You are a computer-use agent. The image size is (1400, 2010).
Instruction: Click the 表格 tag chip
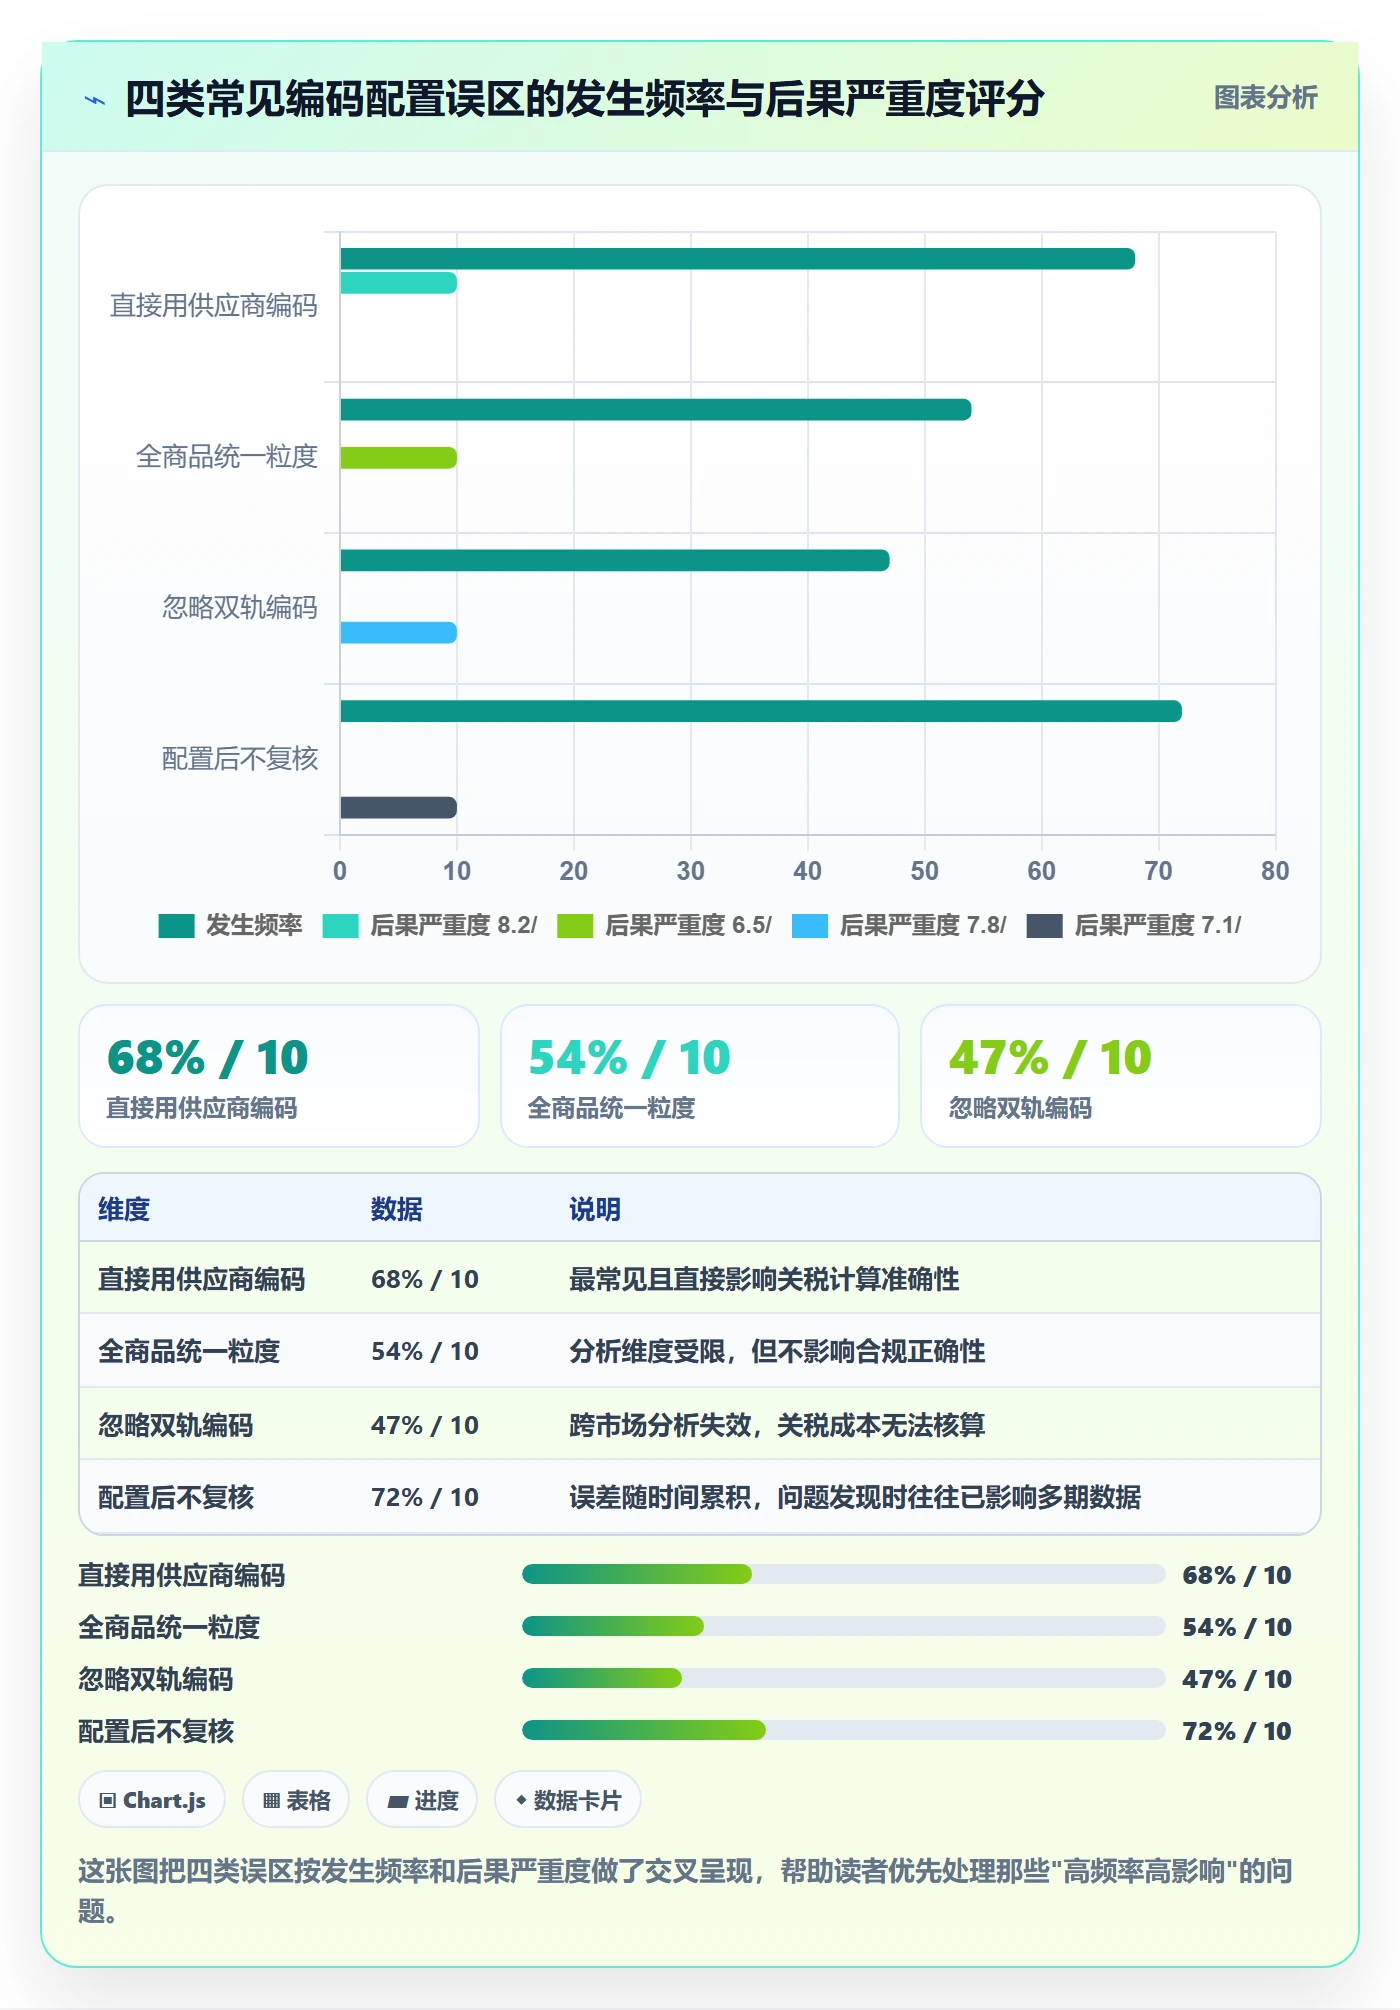296,1801
